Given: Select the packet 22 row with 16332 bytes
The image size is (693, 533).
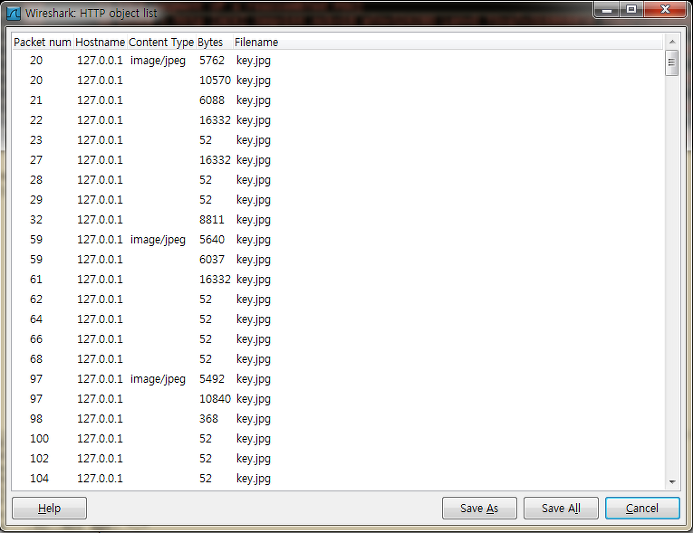Looking at the screenshot, I should pos(338,120).
